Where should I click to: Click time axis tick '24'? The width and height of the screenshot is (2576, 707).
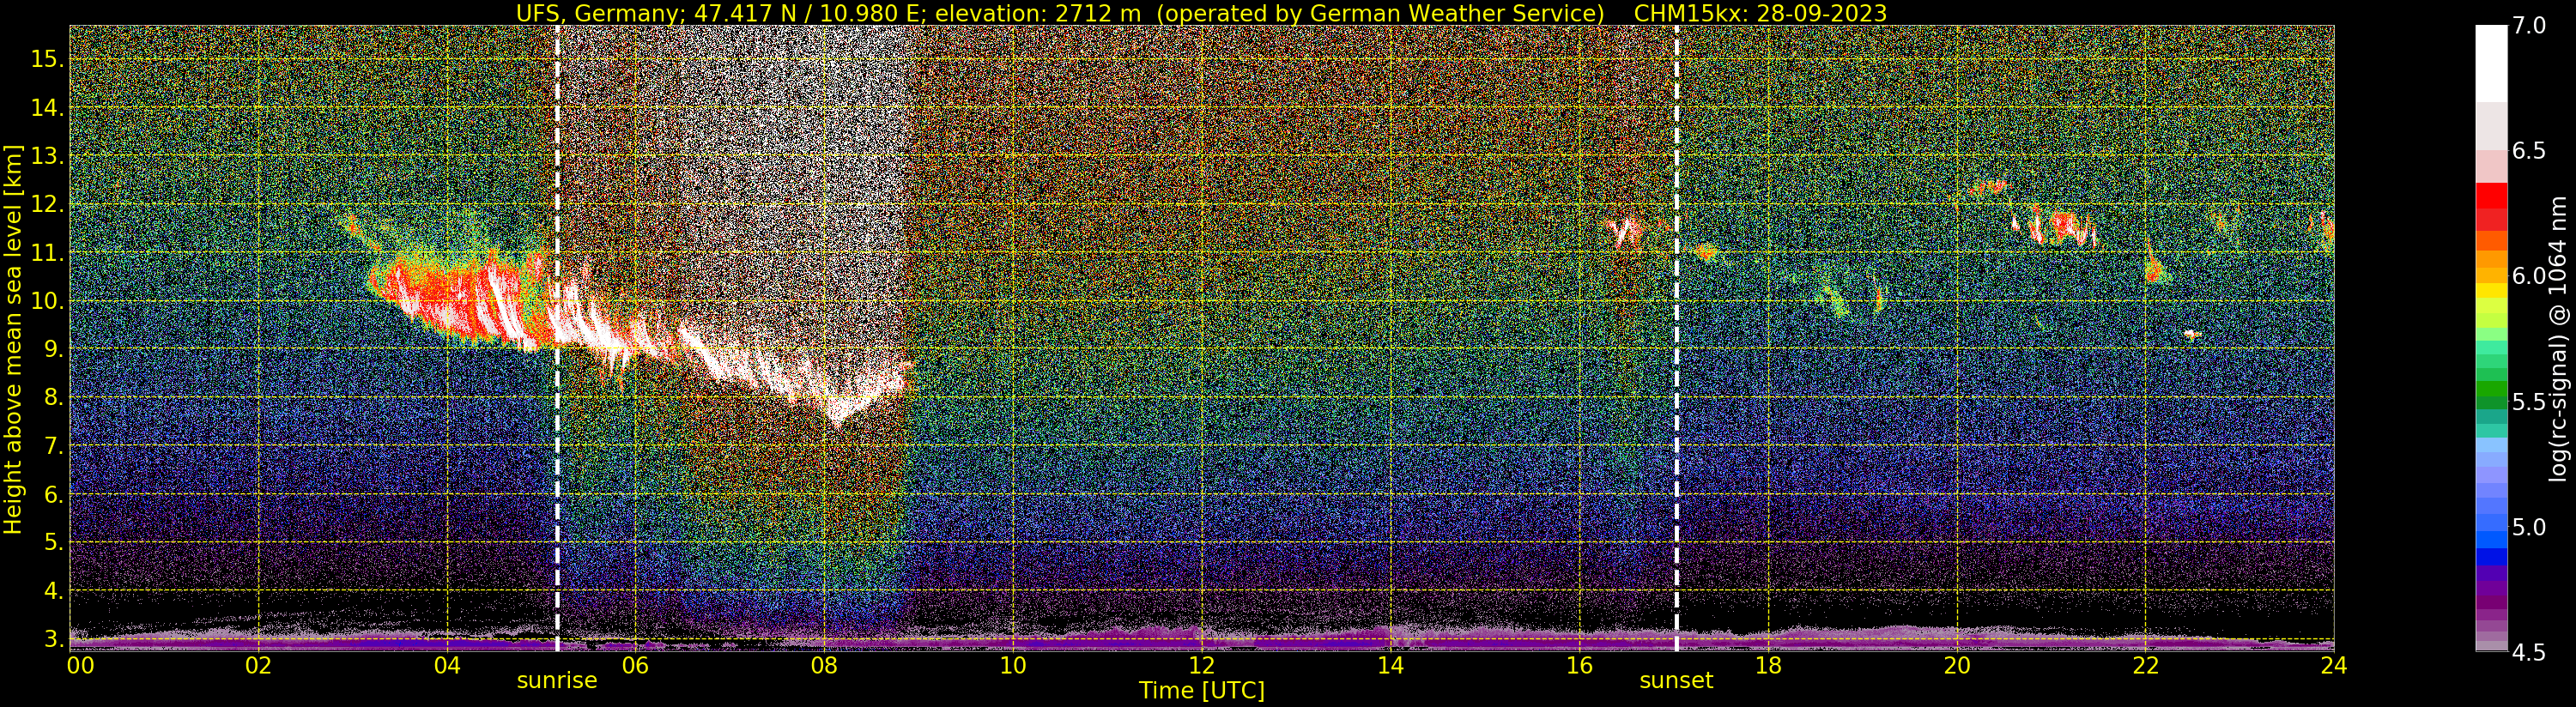(2334, 665)
